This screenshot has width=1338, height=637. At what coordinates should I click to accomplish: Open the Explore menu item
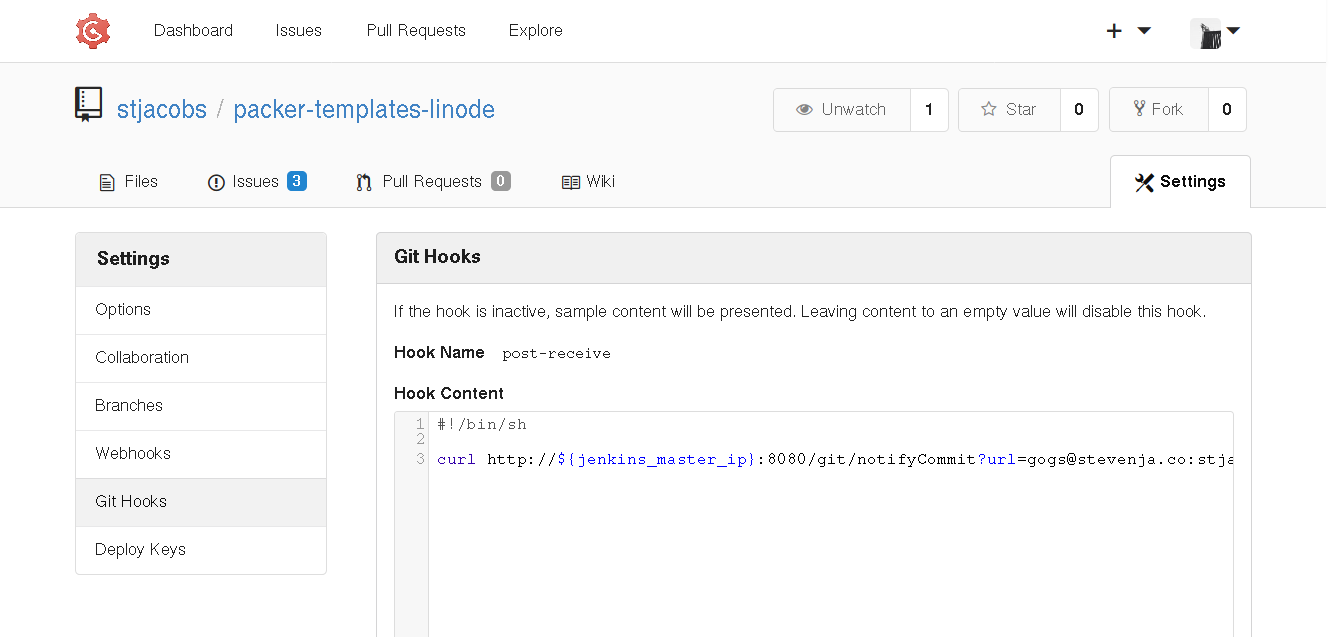(535, 31)
